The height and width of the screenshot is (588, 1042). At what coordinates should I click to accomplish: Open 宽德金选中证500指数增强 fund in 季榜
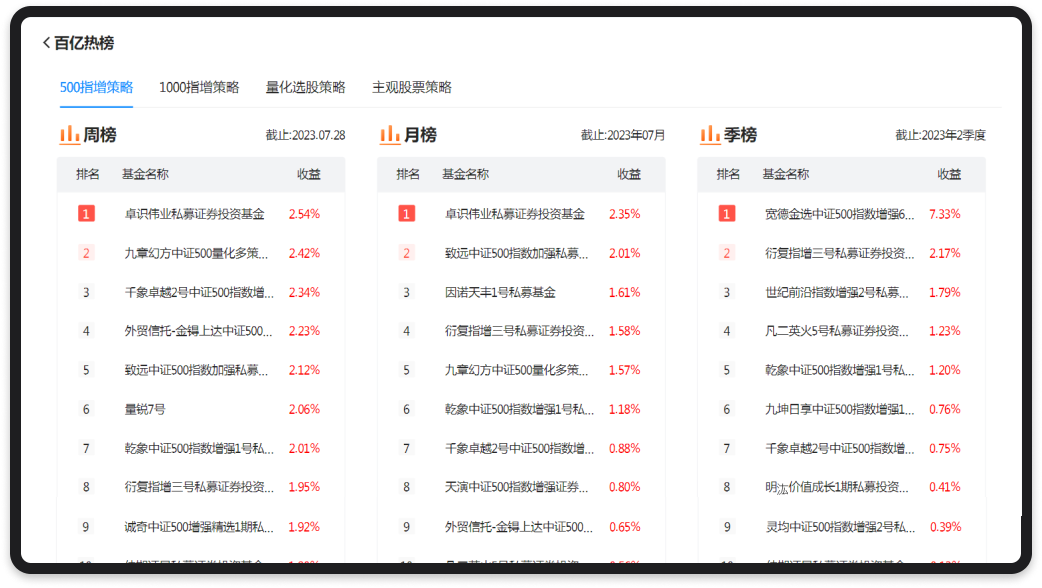click(839, 214)
